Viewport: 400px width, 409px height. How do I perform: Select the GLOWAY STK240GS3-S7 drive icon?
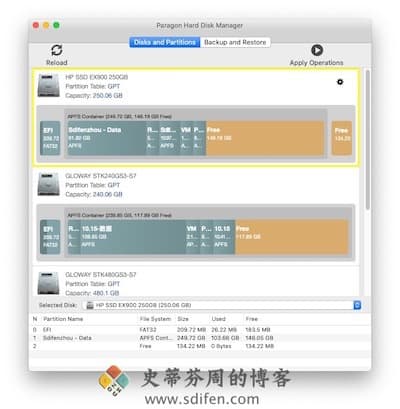click(48, 184)
